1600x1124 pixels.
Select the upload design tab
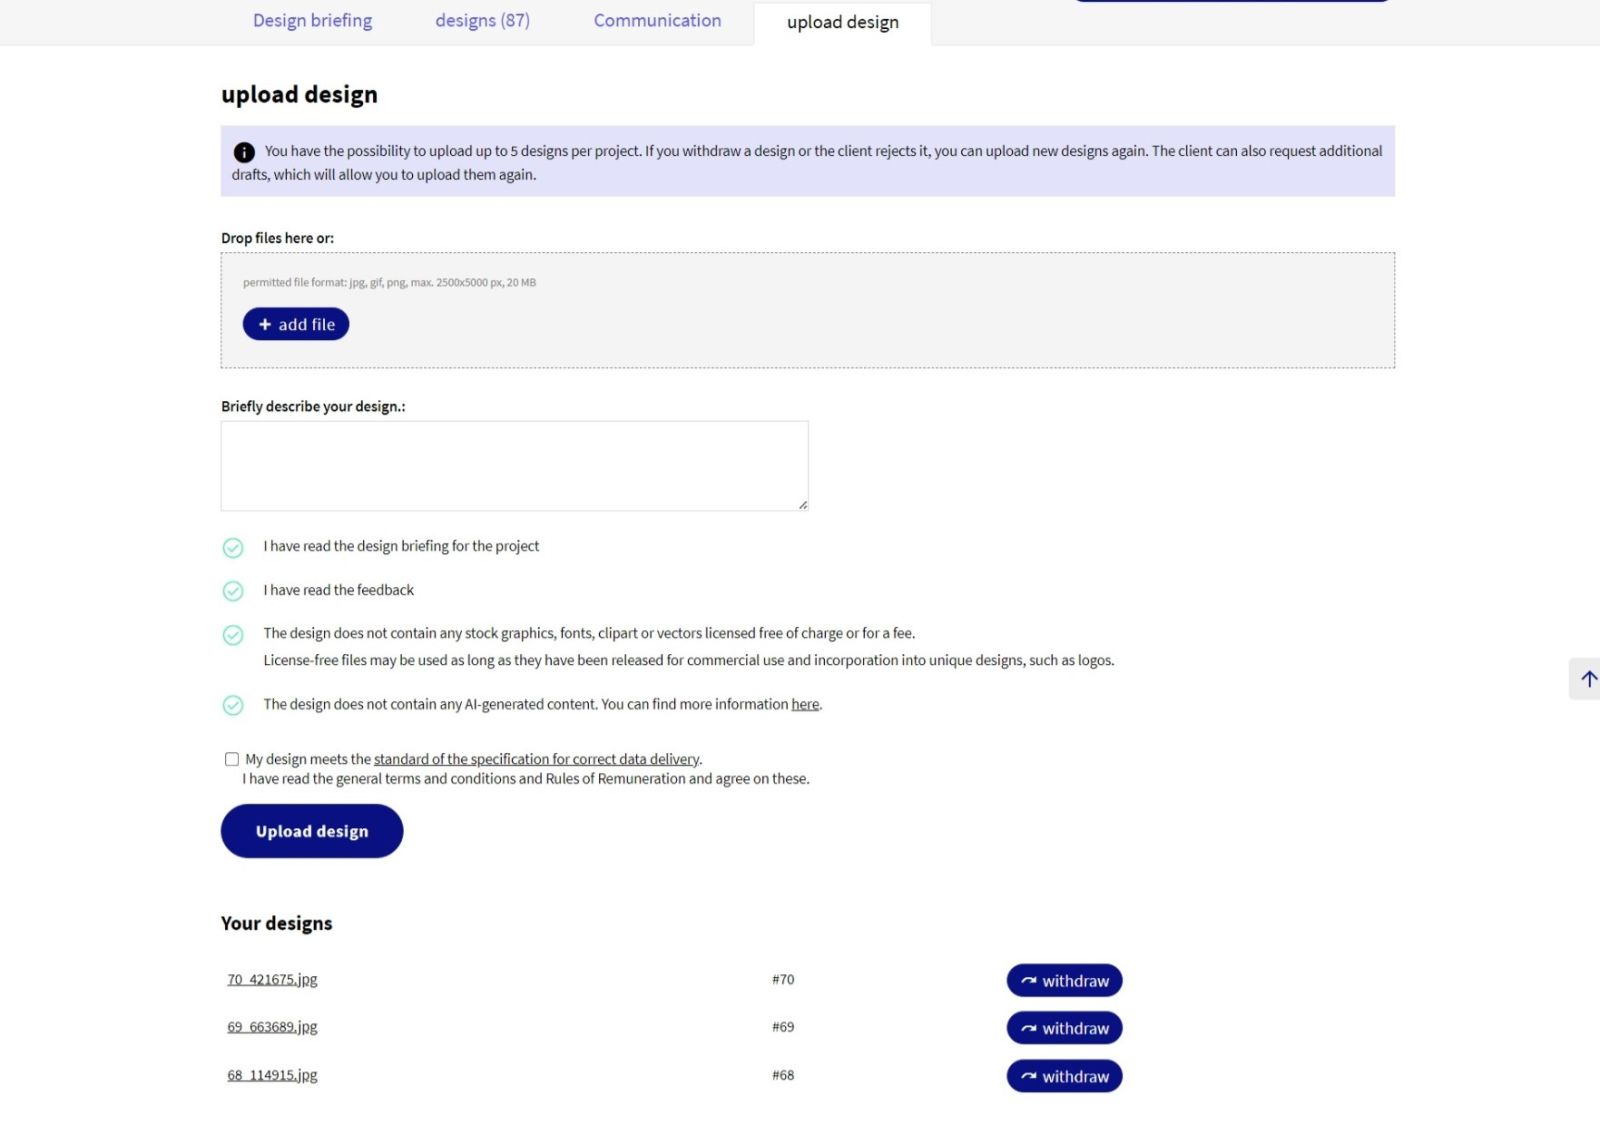point(842,23)
